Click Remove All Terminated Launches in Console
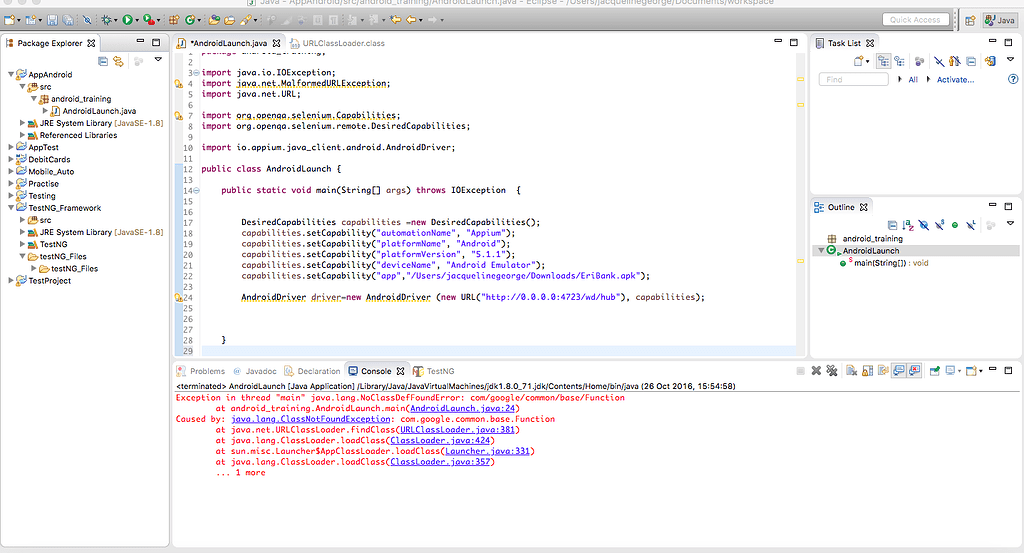Screen dimensions: 1024x553 [x=832, y=371]
